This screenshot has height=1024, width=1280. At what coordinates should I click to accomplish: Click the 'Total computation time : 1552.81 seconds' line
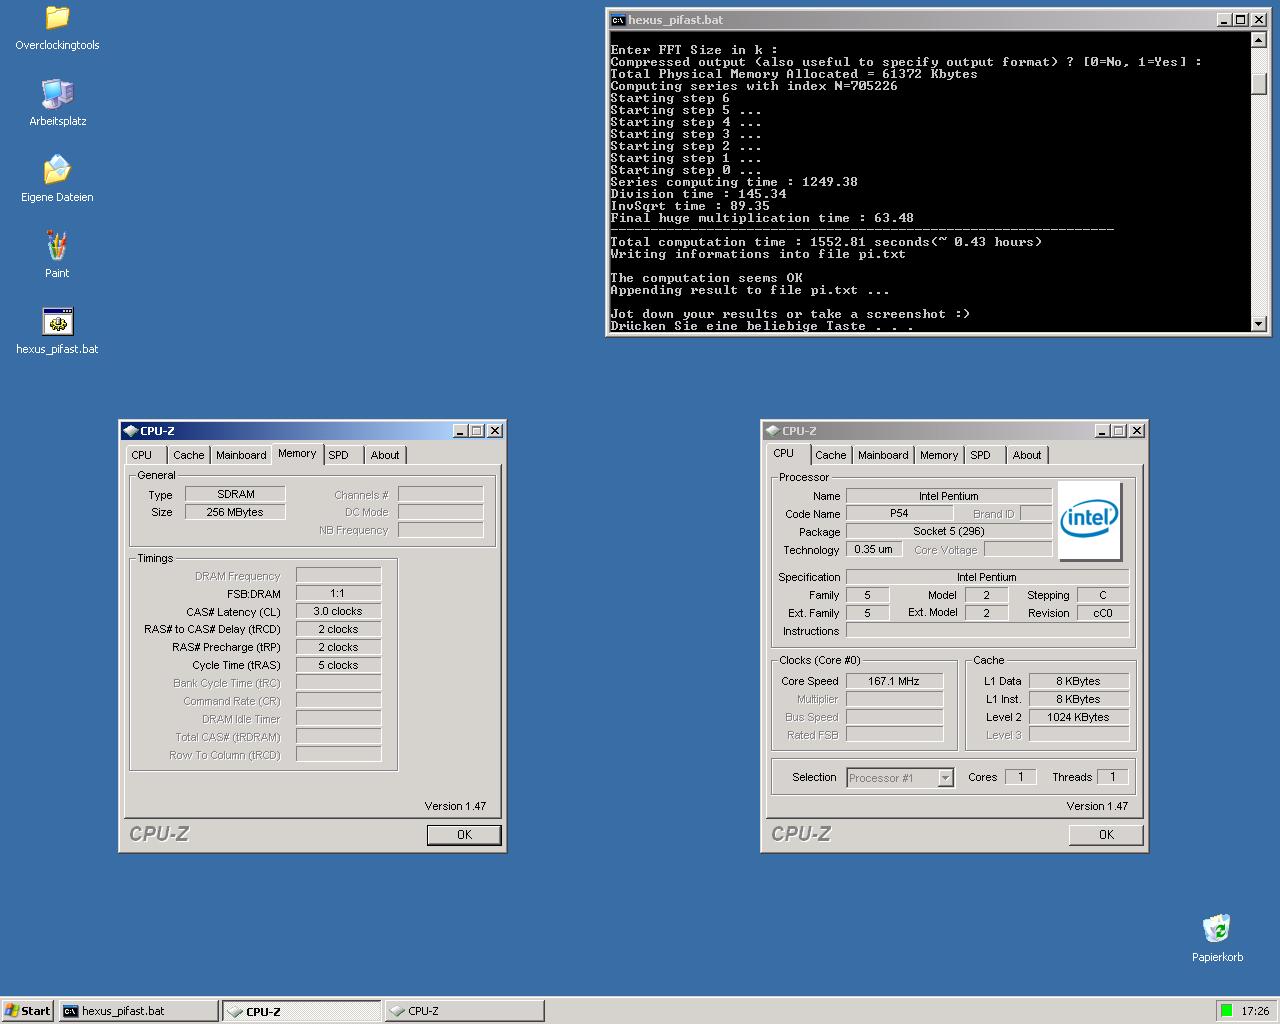click(826, 242)
